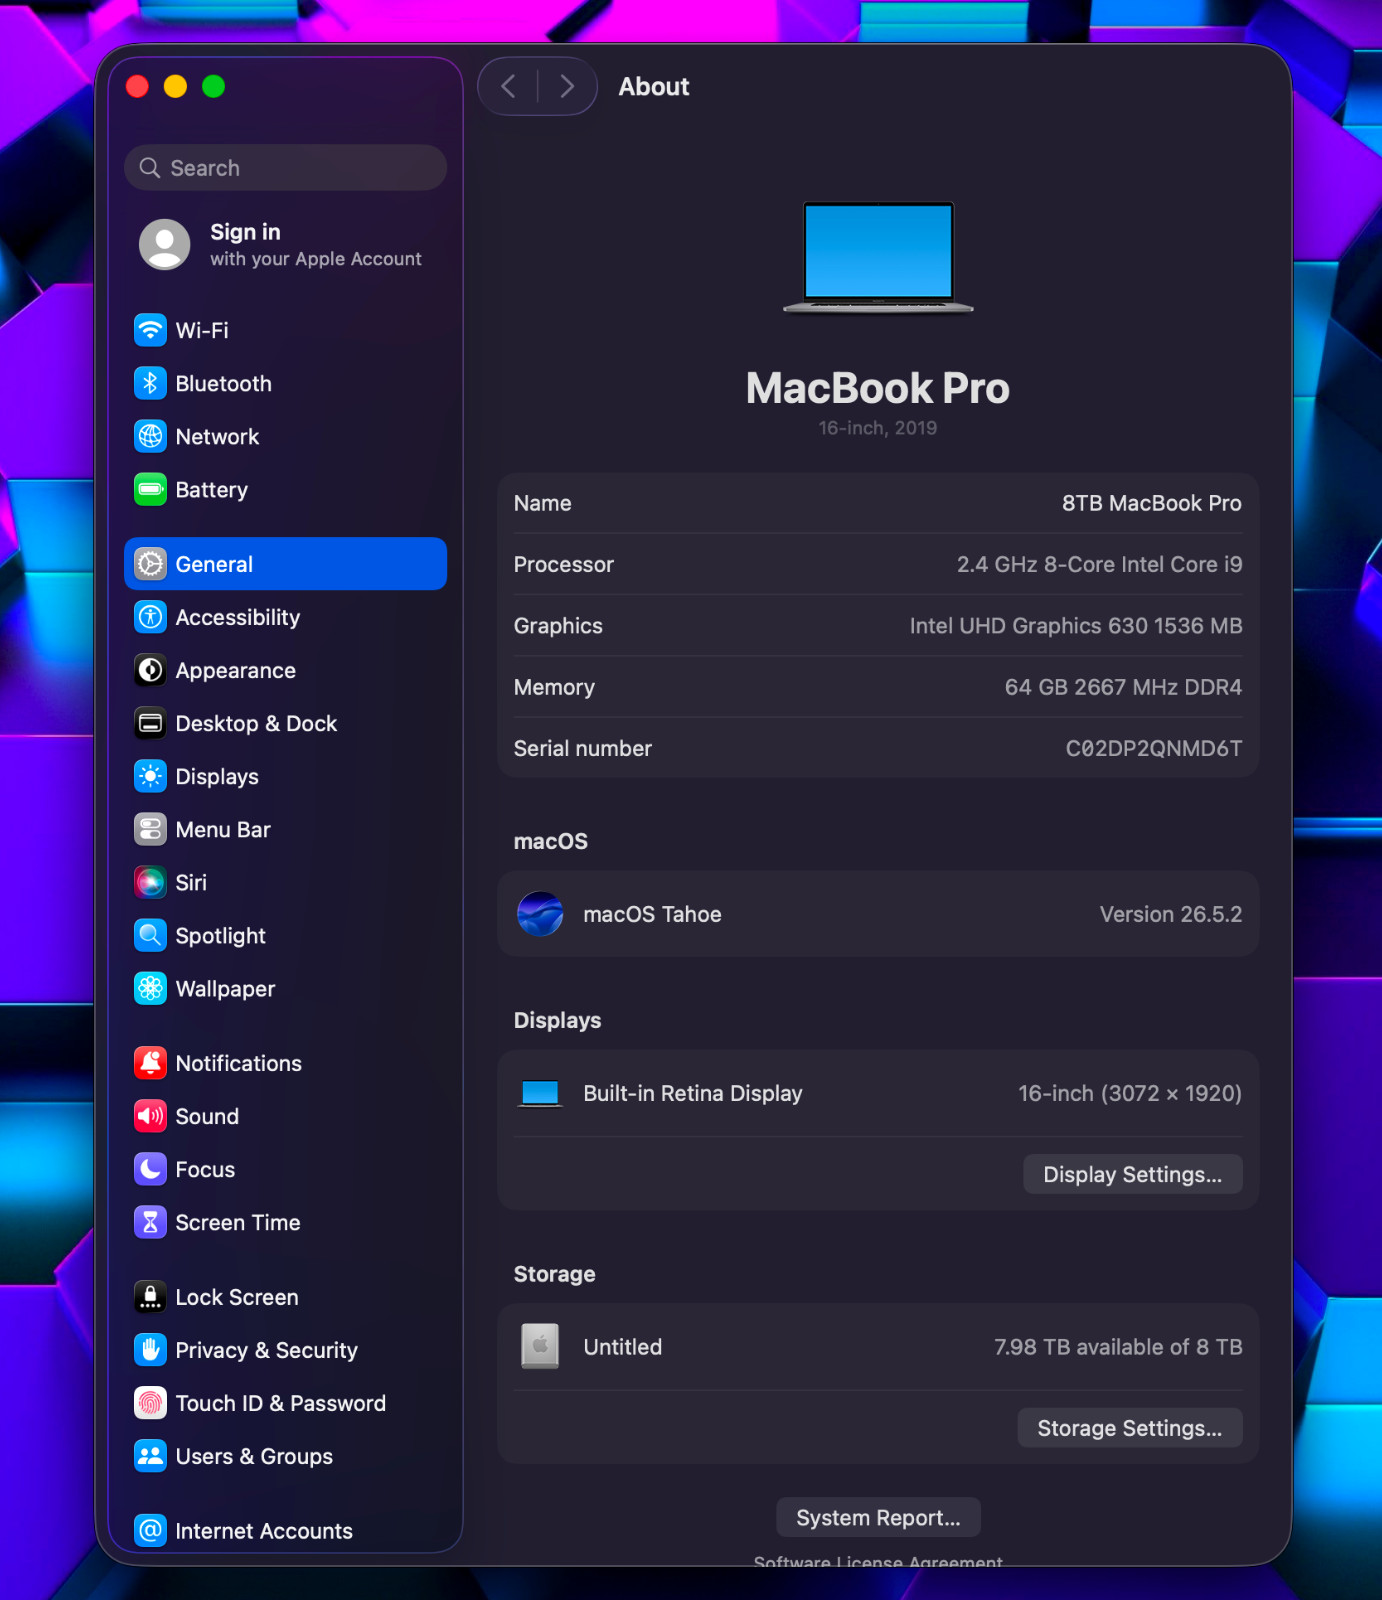Click the System Report... button
Screen dimensions: 1382x1600
(x=878, y=1518)
